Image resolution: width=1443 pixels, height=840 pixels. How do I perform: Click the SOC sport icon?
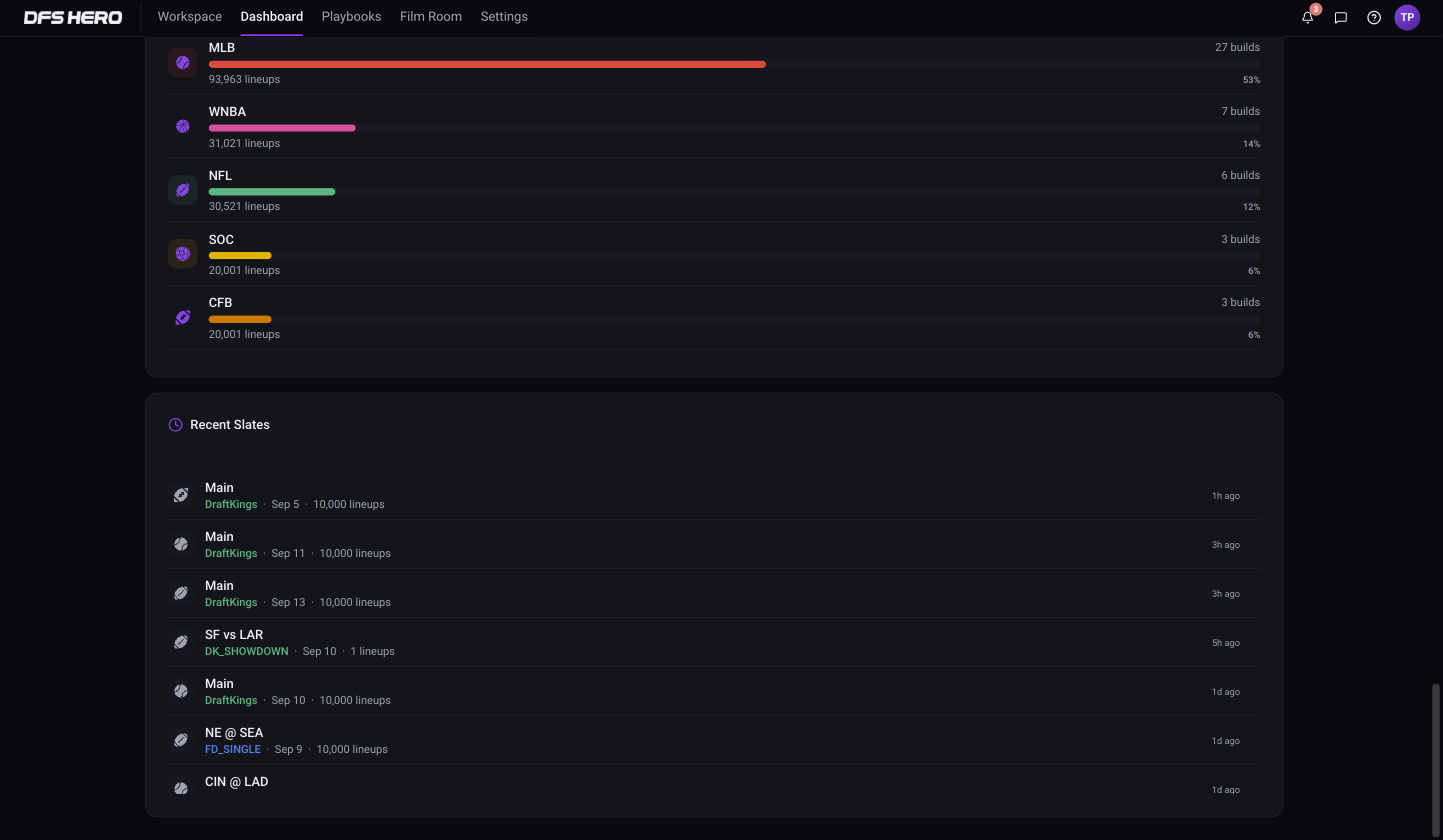(183, 254)
